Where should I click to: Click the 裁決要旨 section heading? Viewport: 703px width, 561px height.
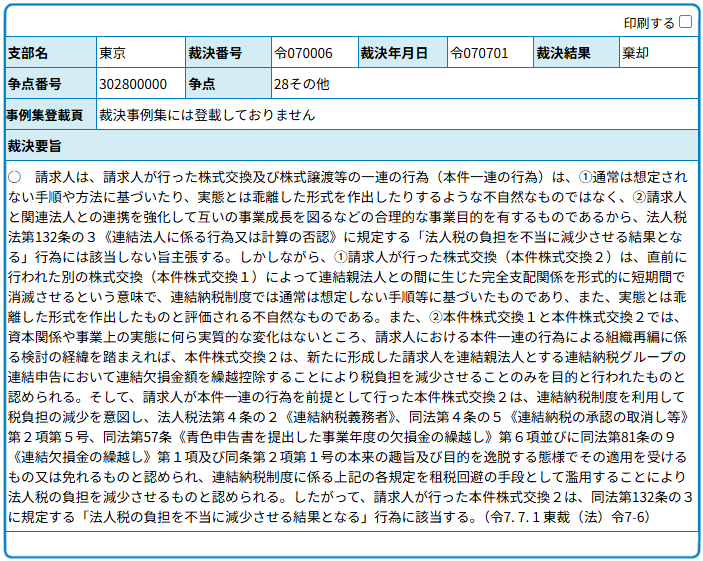pos(34,146)
